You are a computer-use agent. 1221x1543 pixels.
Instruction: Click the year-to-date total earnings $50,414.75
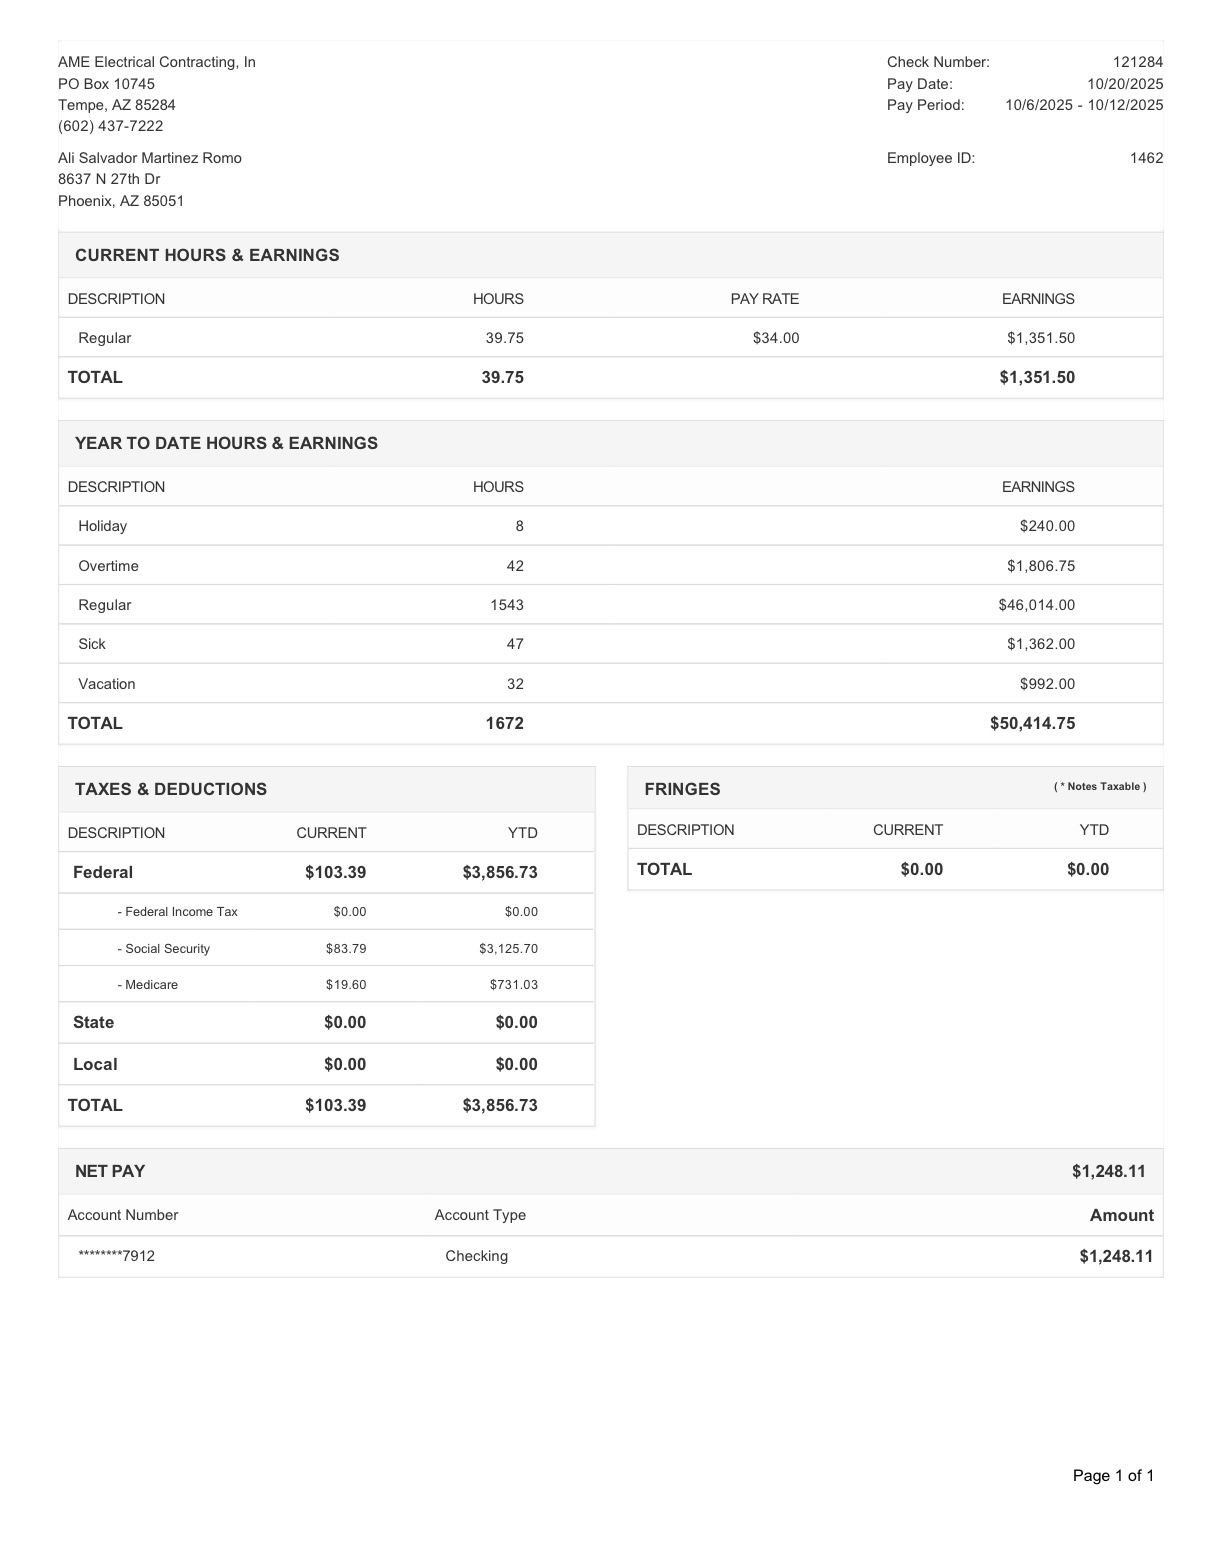click(x=1032, y=723)
